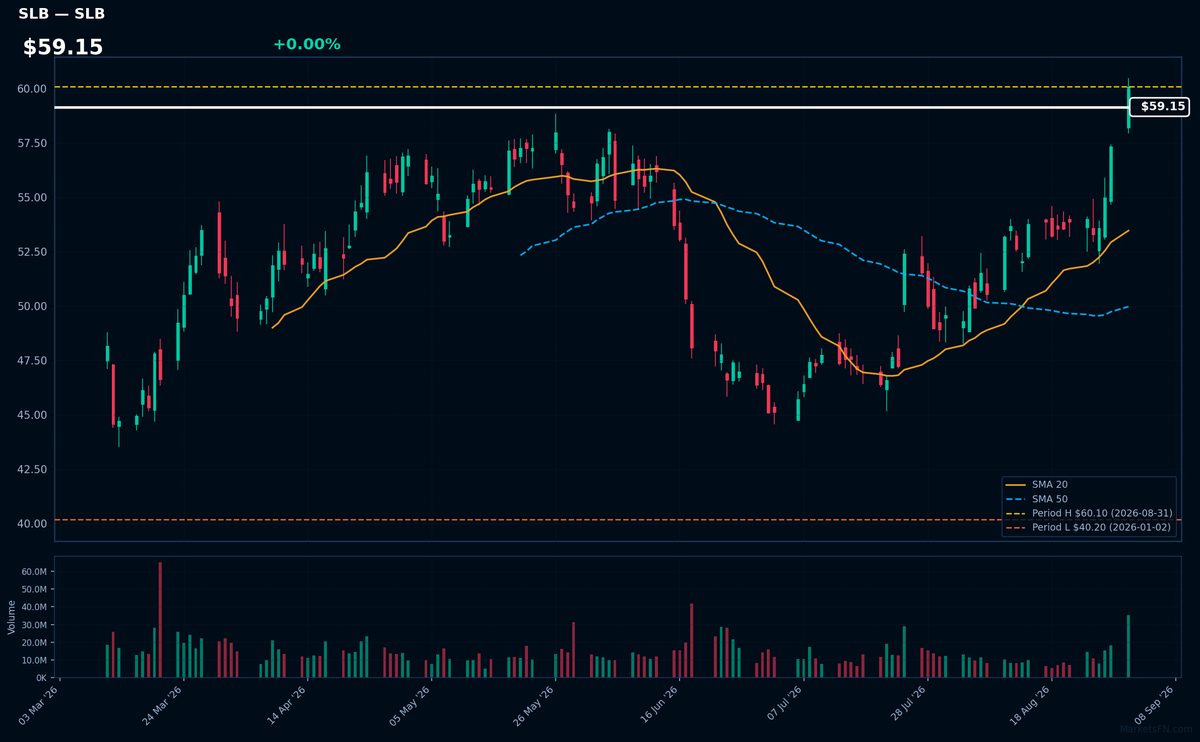1200x742 pixels.
Task: Click Period L $40.20 legend entry
Action: [x=1088, y=527]
